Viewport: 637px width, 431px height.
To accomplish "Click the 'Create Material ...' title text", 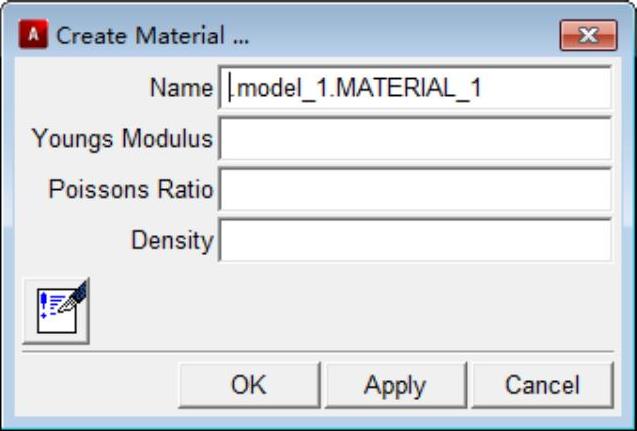I will pyautogui.click(x=152, y=37).
